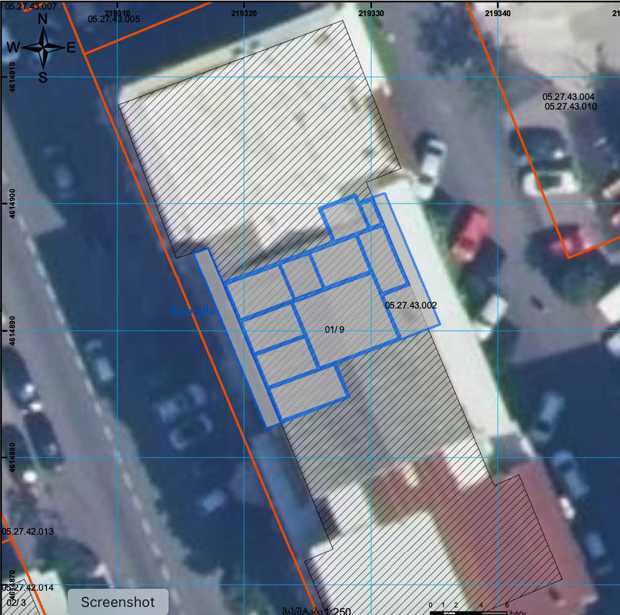Click the northing label 4614900
Image resolution: width=620 pixels, height=615 pixels.
(x=12, y=203)
